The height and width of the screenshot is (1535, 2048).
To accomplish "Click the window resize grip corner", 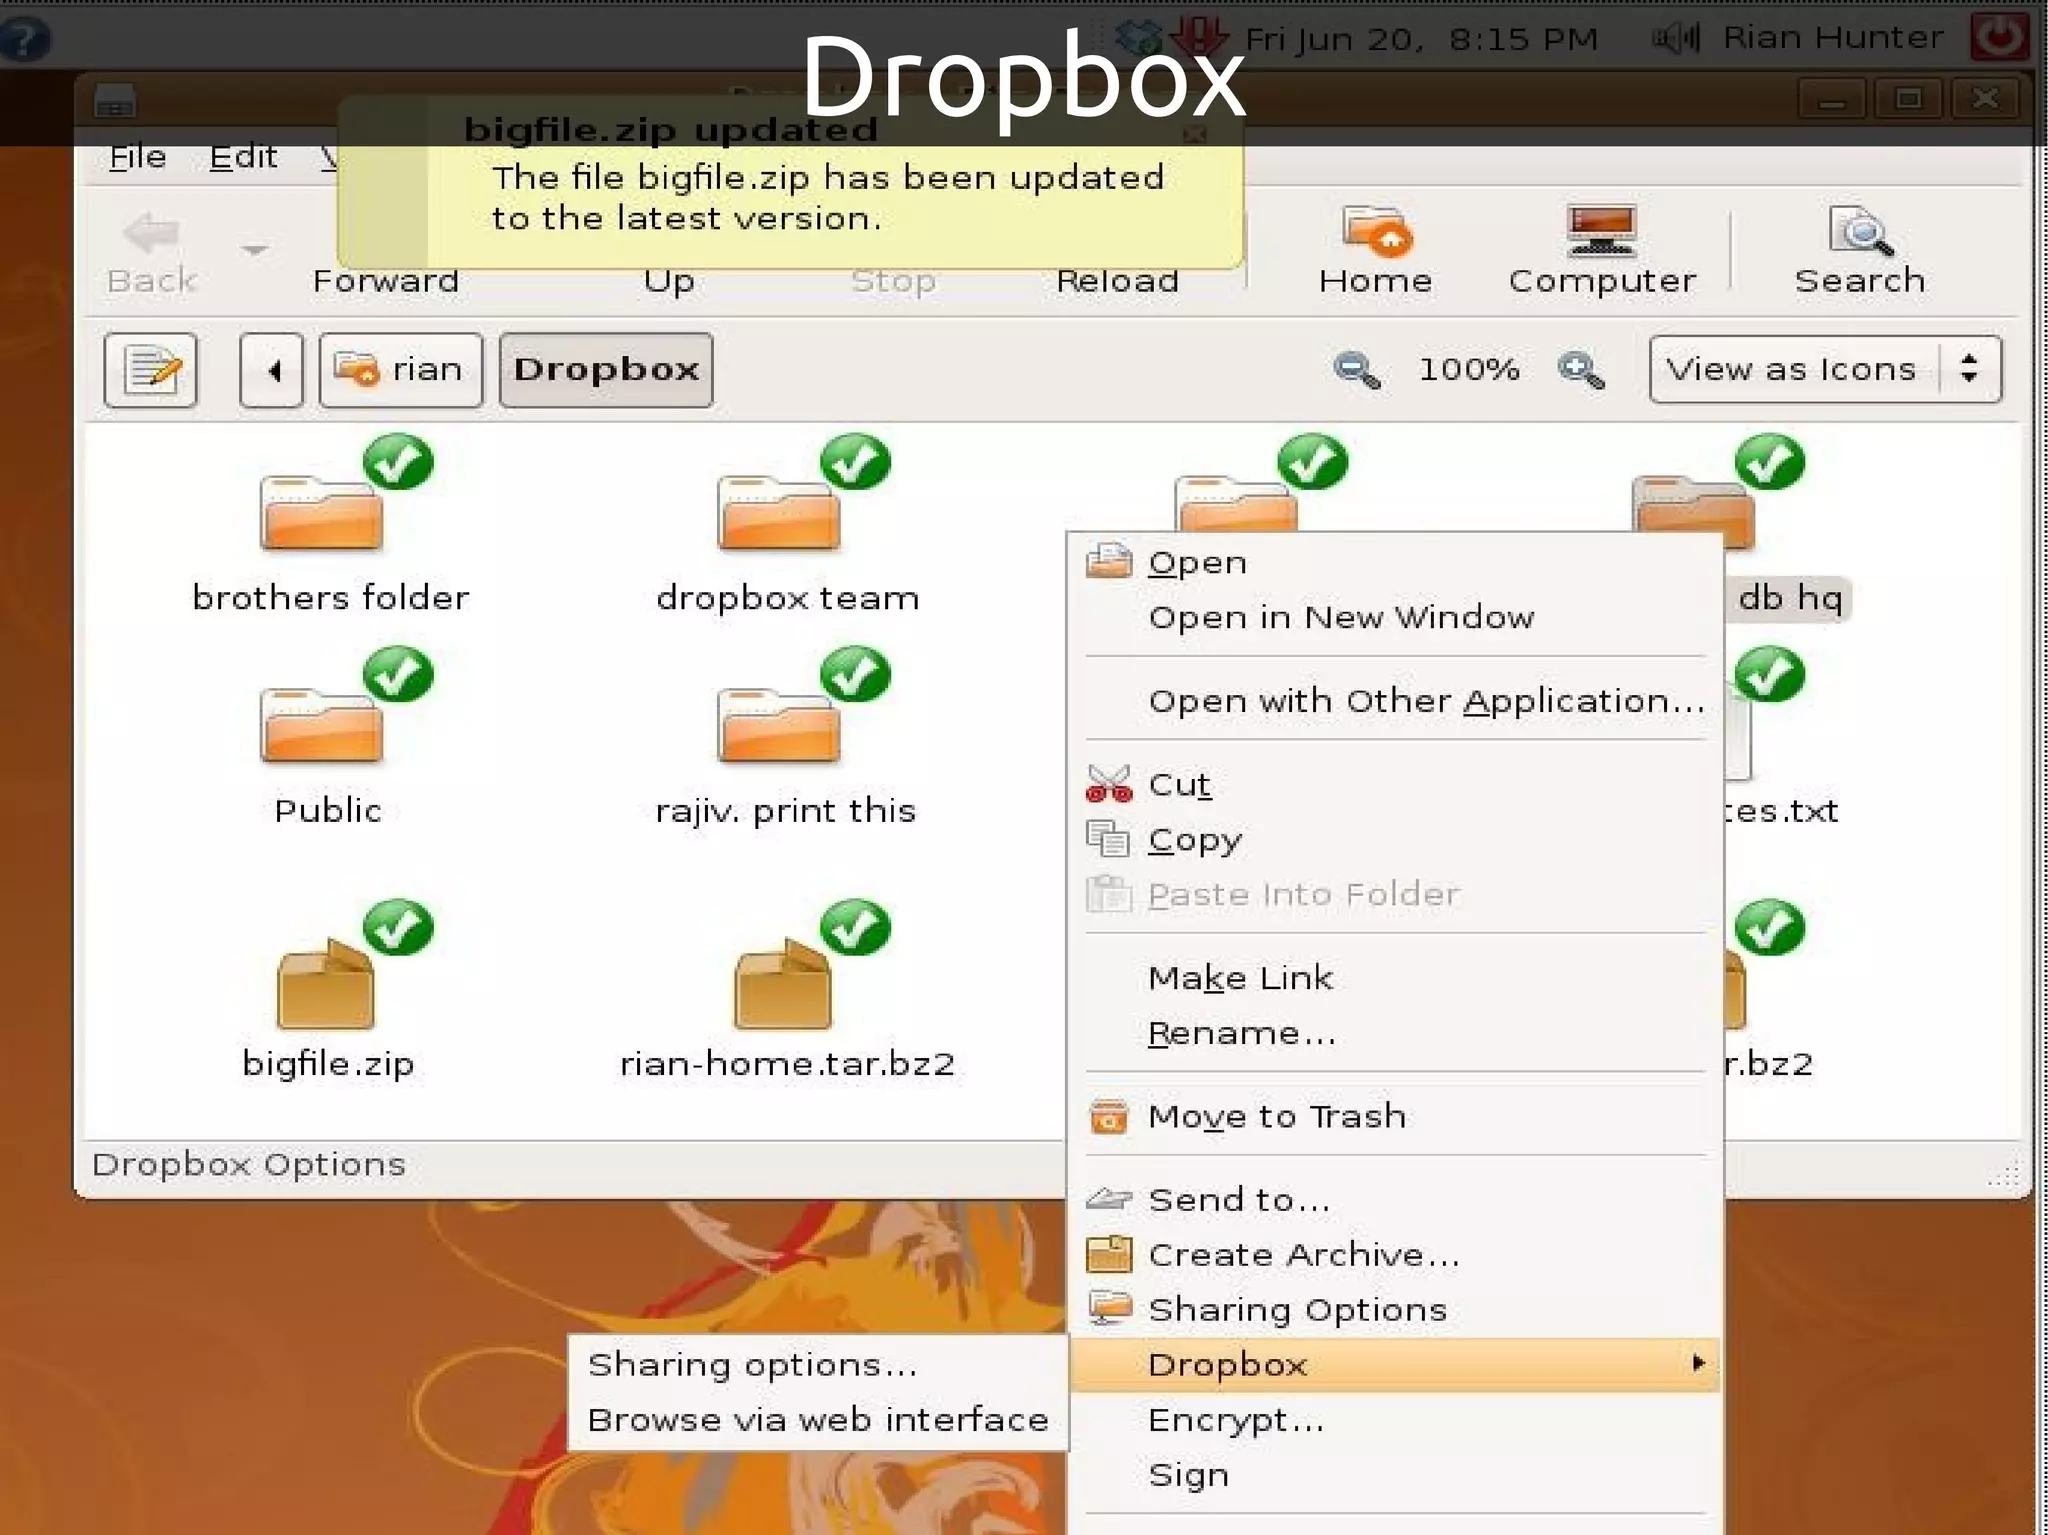I will pos(2004,1174).
